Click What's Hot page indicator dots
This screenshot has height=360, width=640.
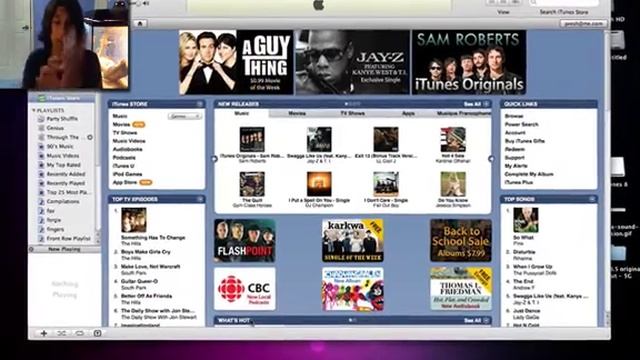pos(352,321)
